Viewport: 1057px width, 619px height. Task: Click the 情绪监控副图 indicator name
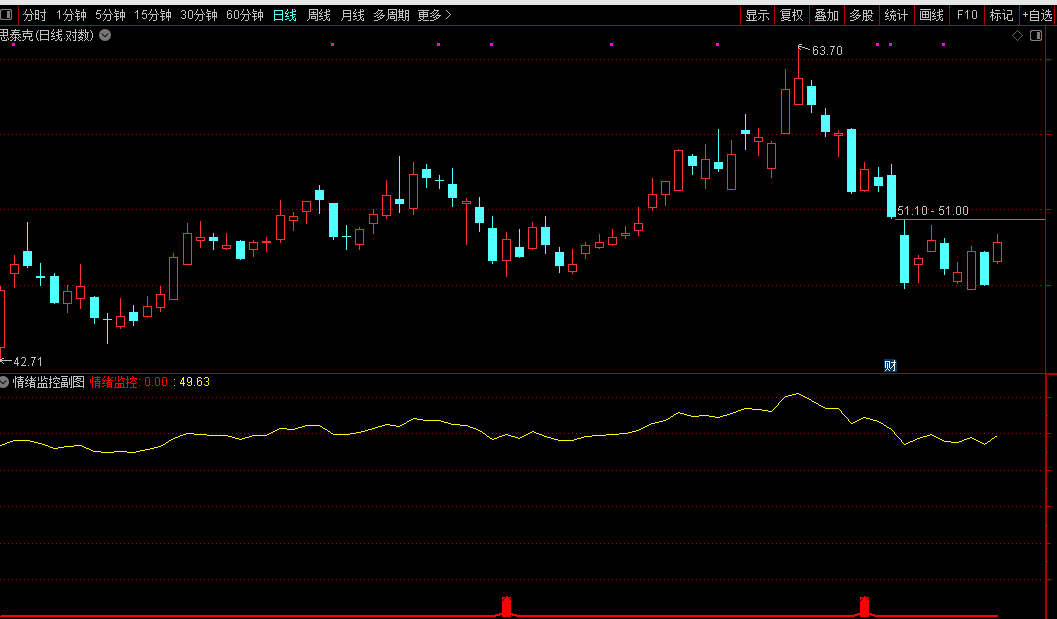pos(49,382)
